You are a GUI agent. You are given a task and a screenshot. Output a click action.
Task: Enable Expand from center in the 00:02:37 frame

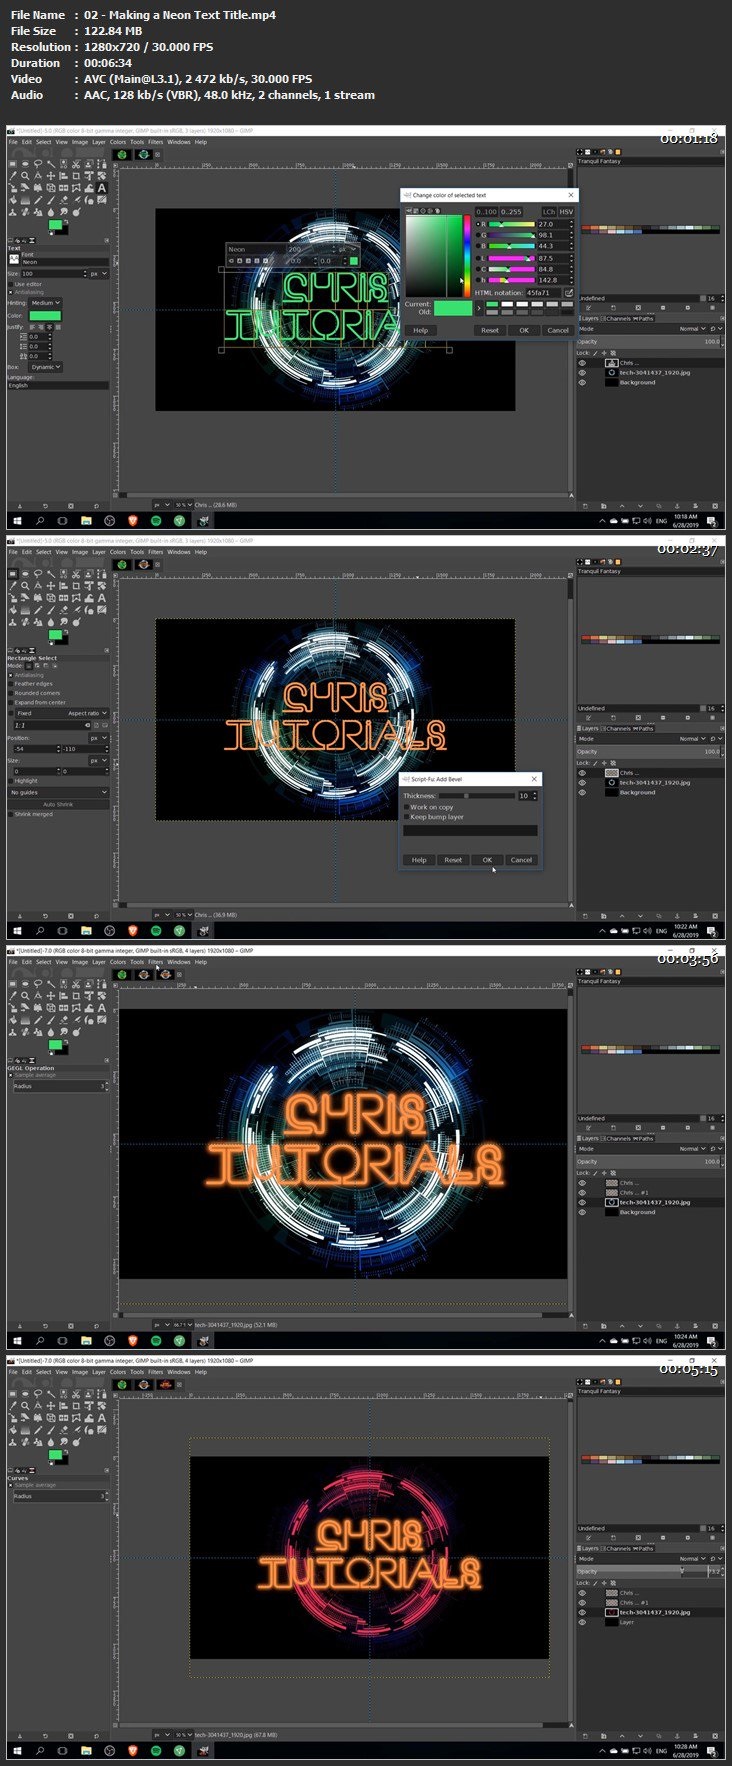point(11,702)
